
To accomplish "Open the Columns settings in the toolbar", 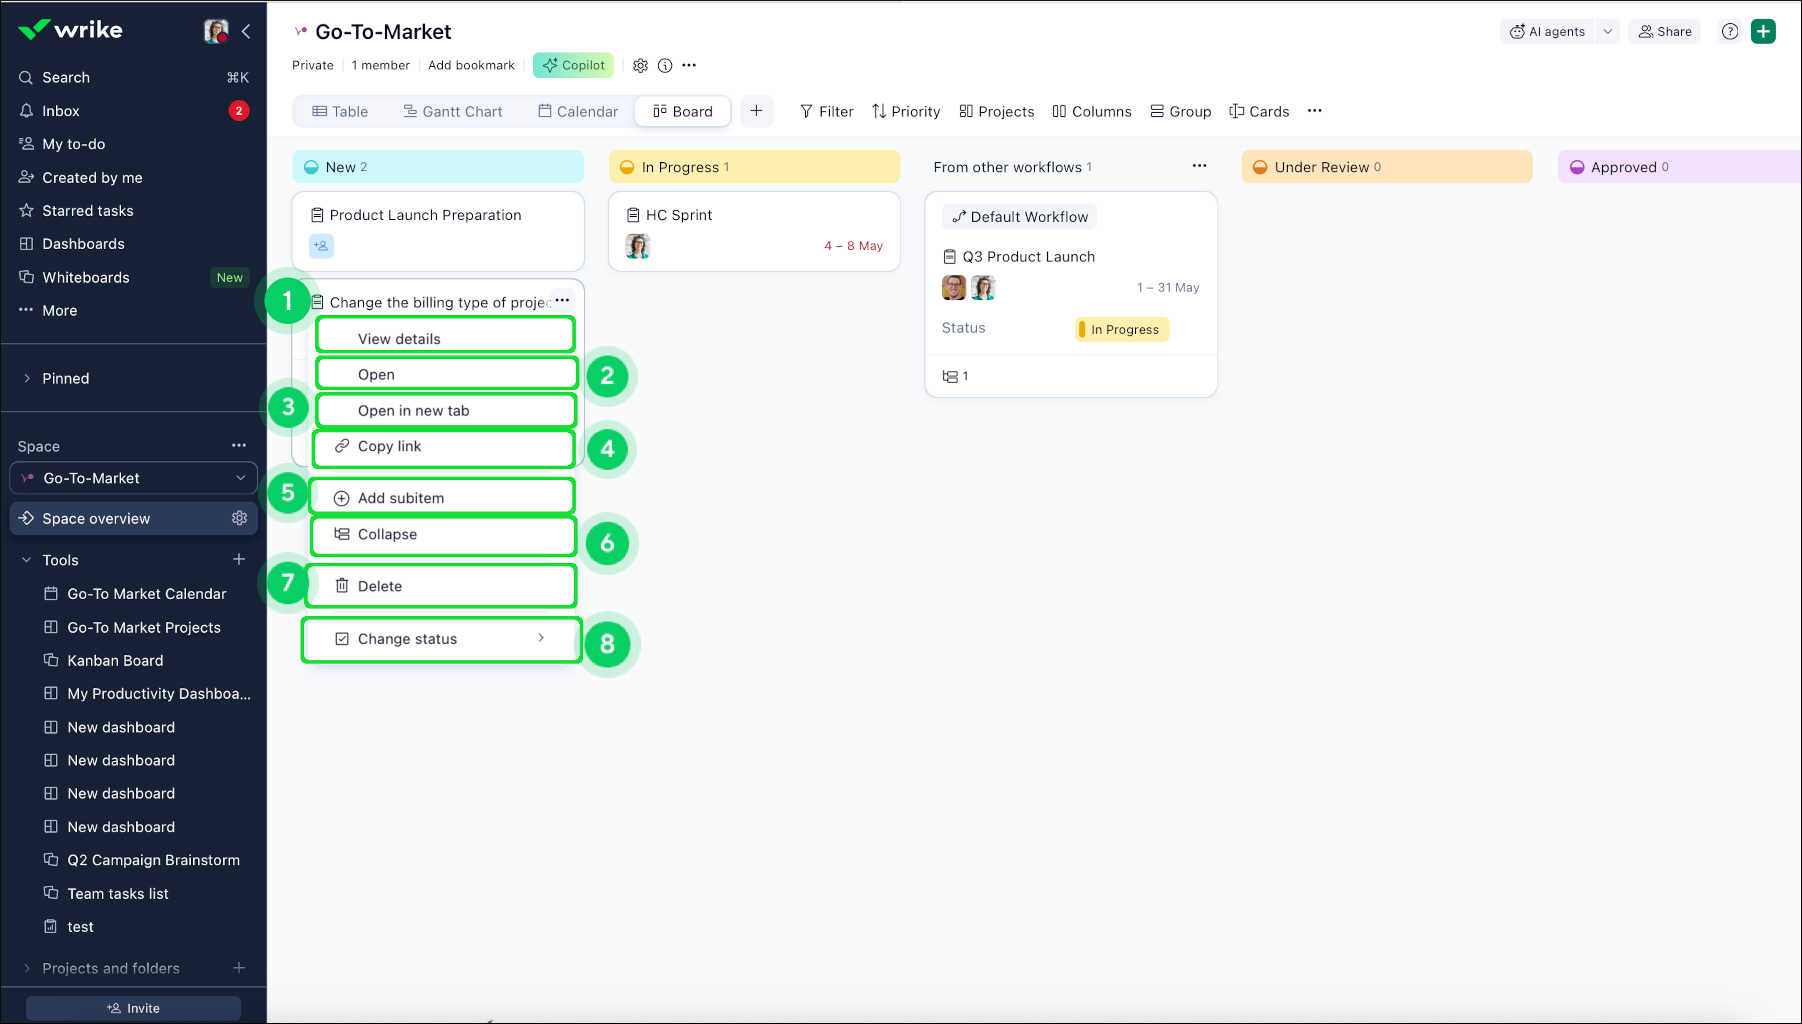I will point(1092,112).
